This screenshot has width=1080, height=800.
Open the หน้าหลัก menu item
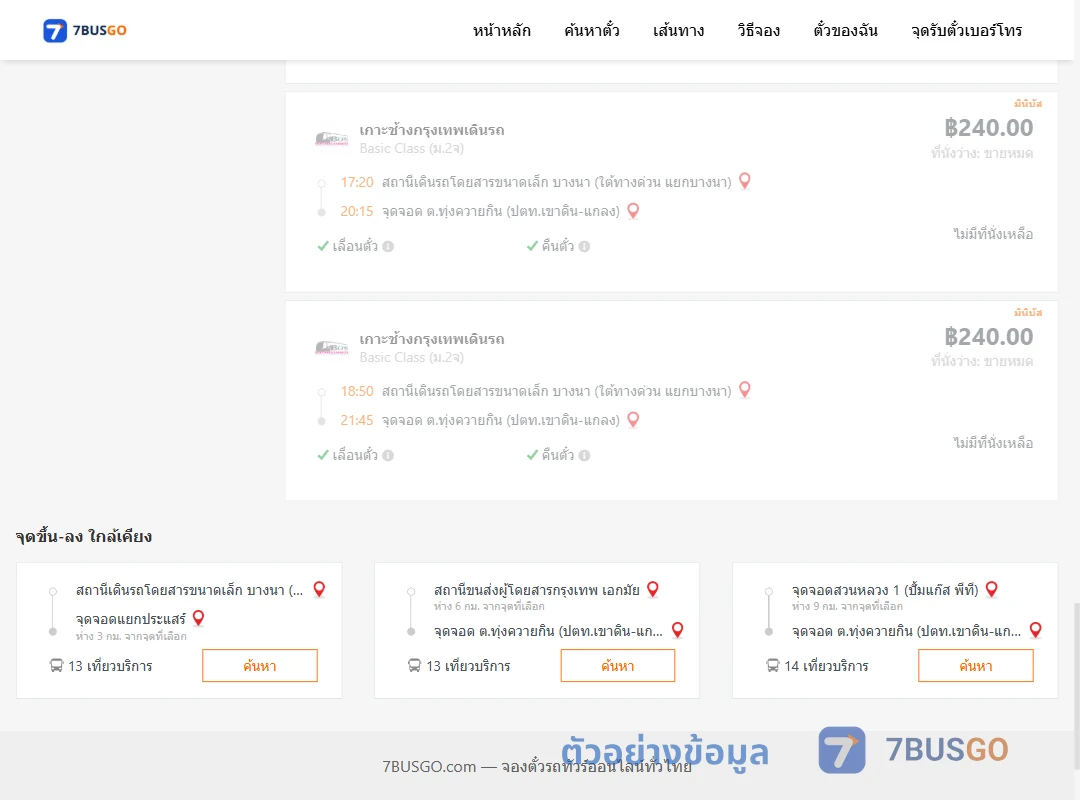tap(501, 30)
